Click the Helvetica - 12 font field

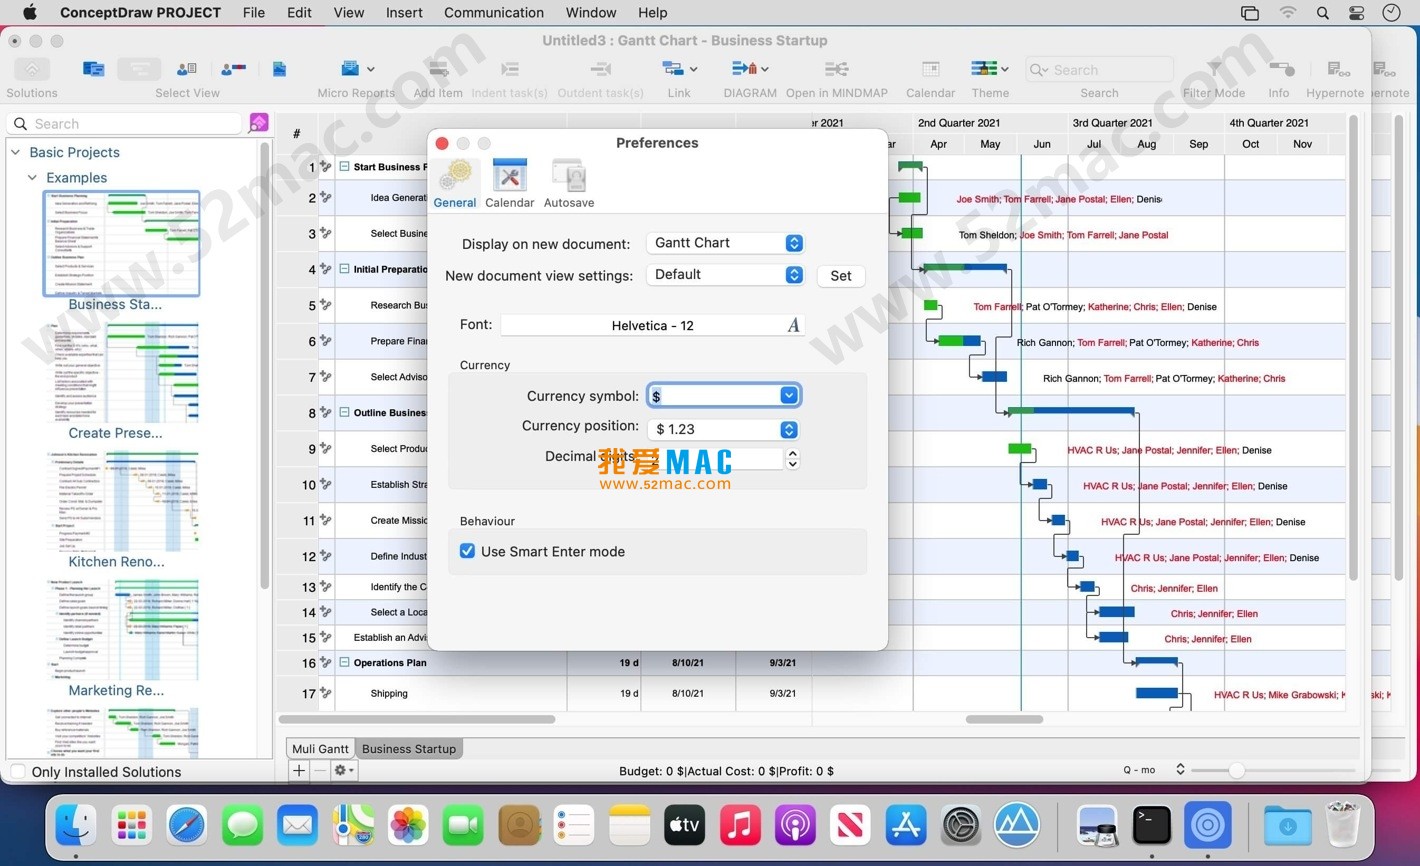653,325
